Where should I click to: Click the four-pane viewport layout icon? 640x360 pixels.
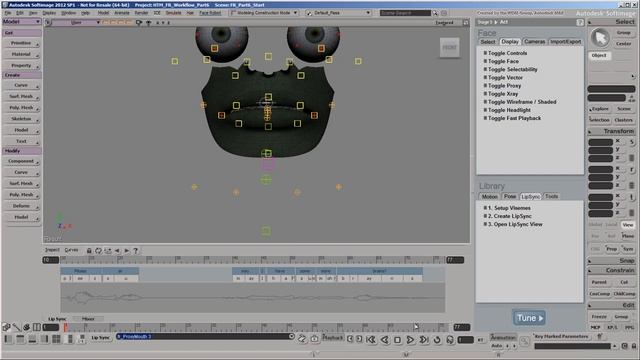coord(56,339)
